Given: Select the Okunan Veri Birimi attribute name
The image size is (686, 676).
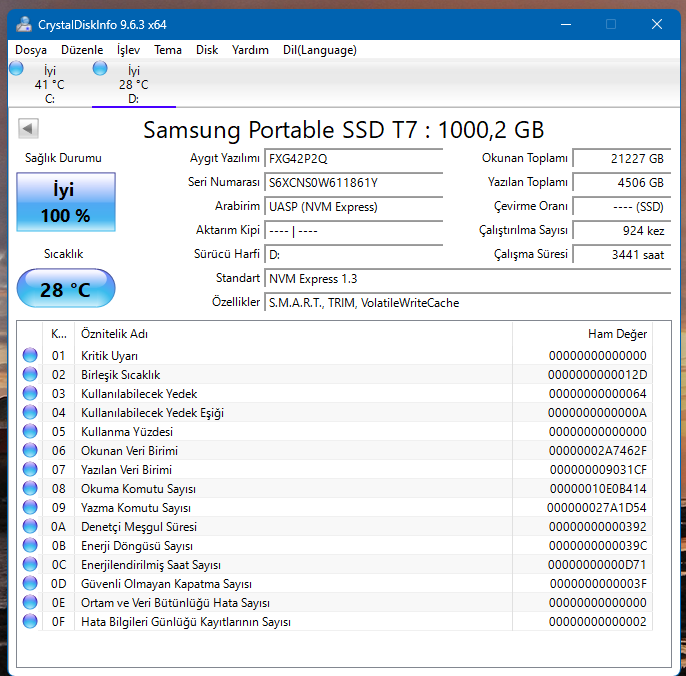Looking at the screenshot, I should coord(130,451).
